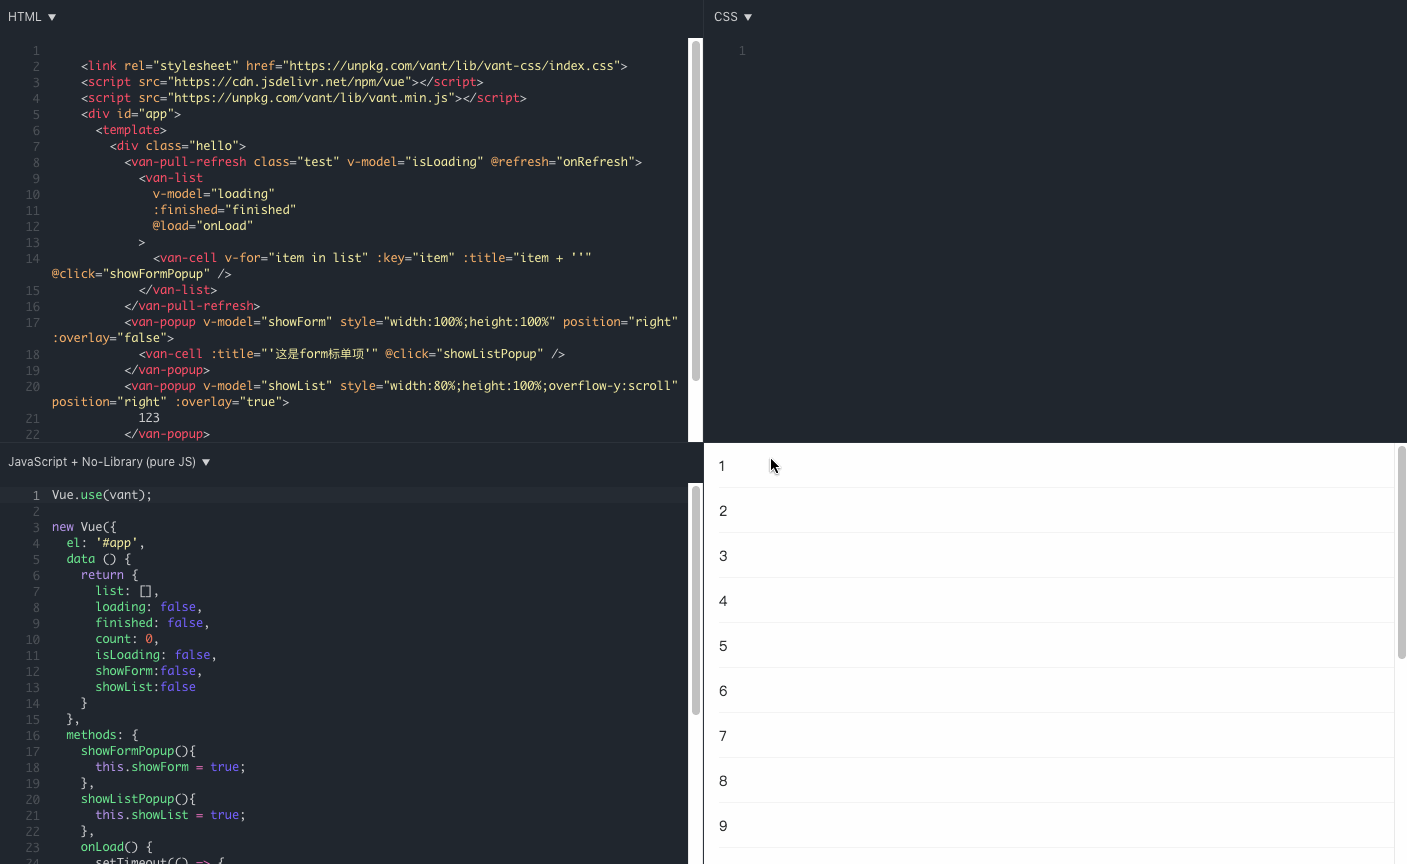
Task: Place cursor on the "onLoad() {" line
Action: click(x=117, y=847)
